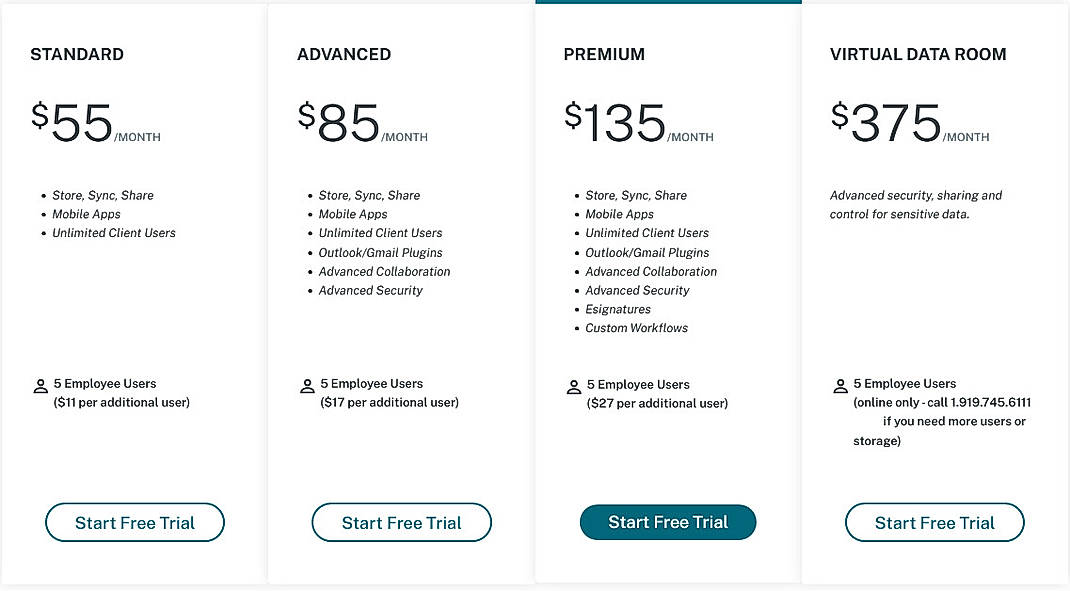Start free trial for the Virtual Data Room
Viewport: 1070px width, 591px height.
click(x=934, y=522)
